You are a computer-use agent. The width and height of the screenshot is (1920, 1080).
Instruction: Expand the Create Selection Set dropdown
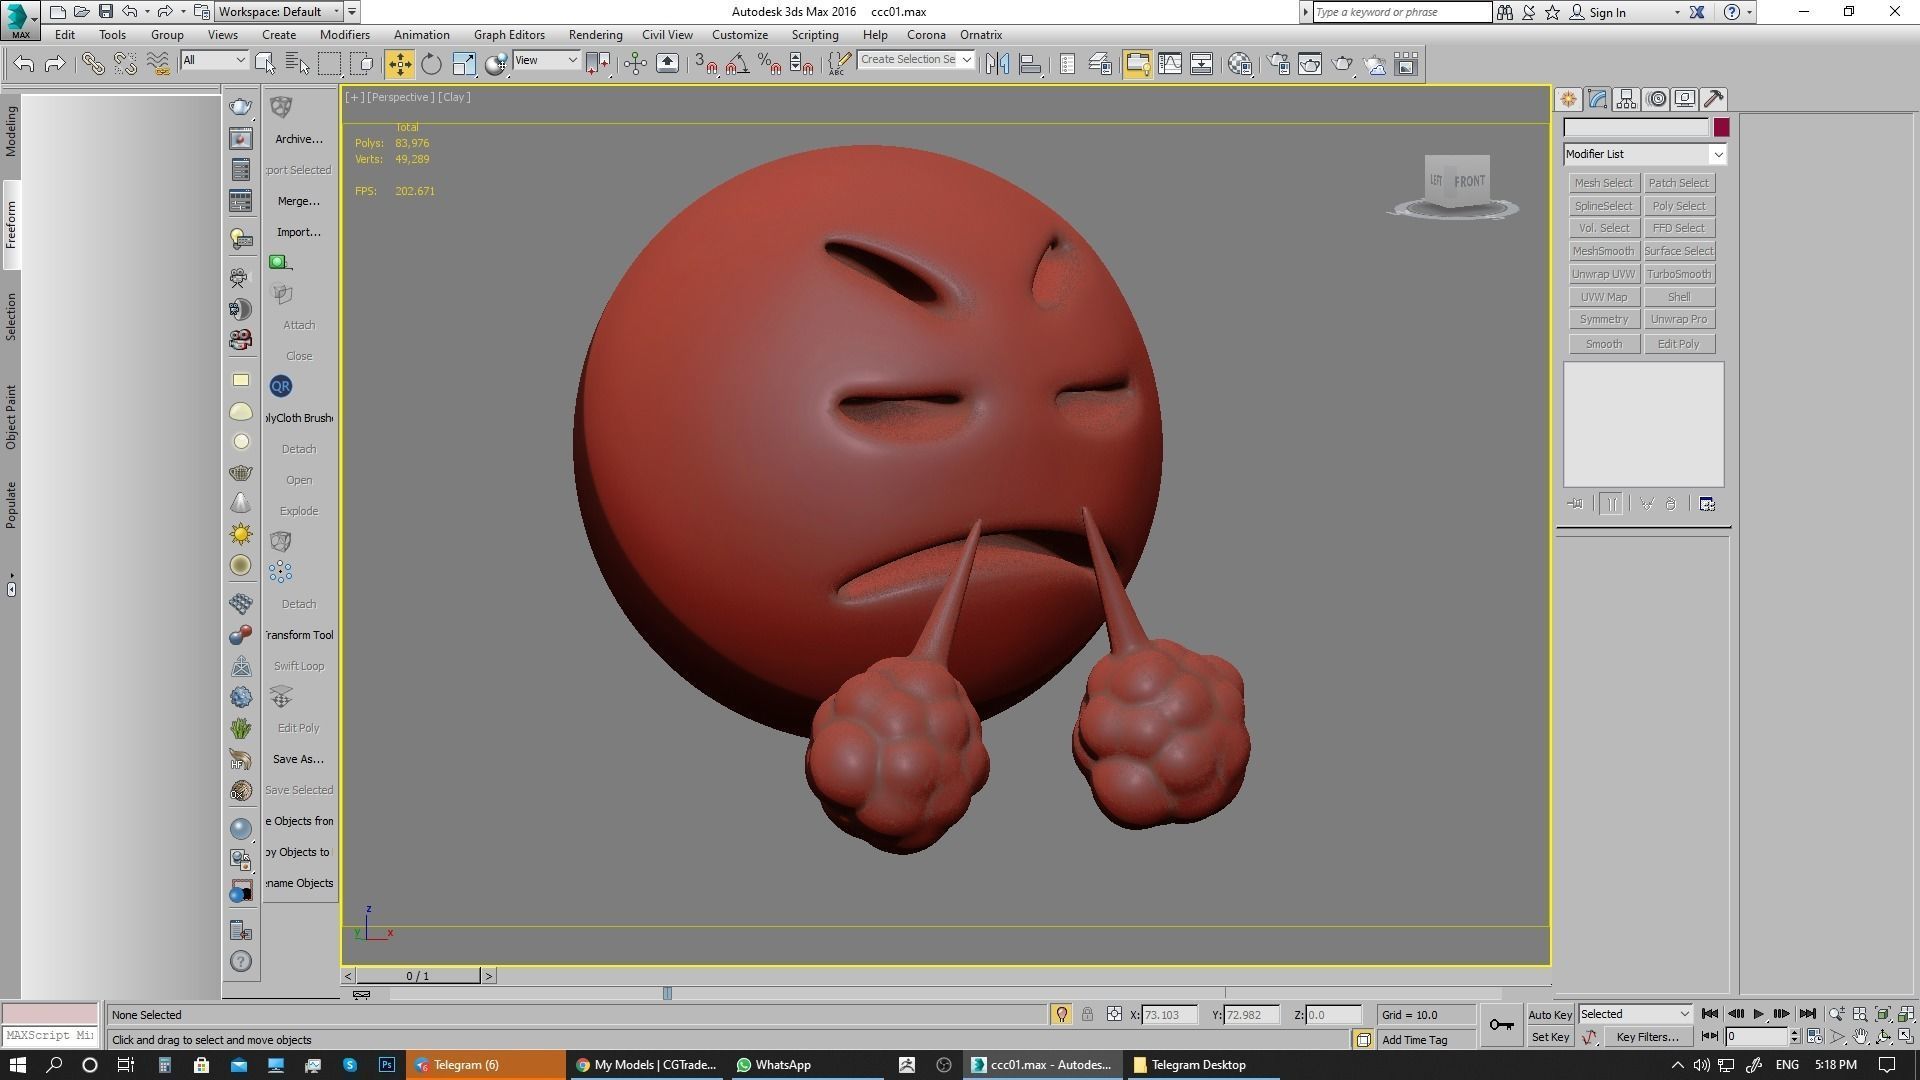966,60
